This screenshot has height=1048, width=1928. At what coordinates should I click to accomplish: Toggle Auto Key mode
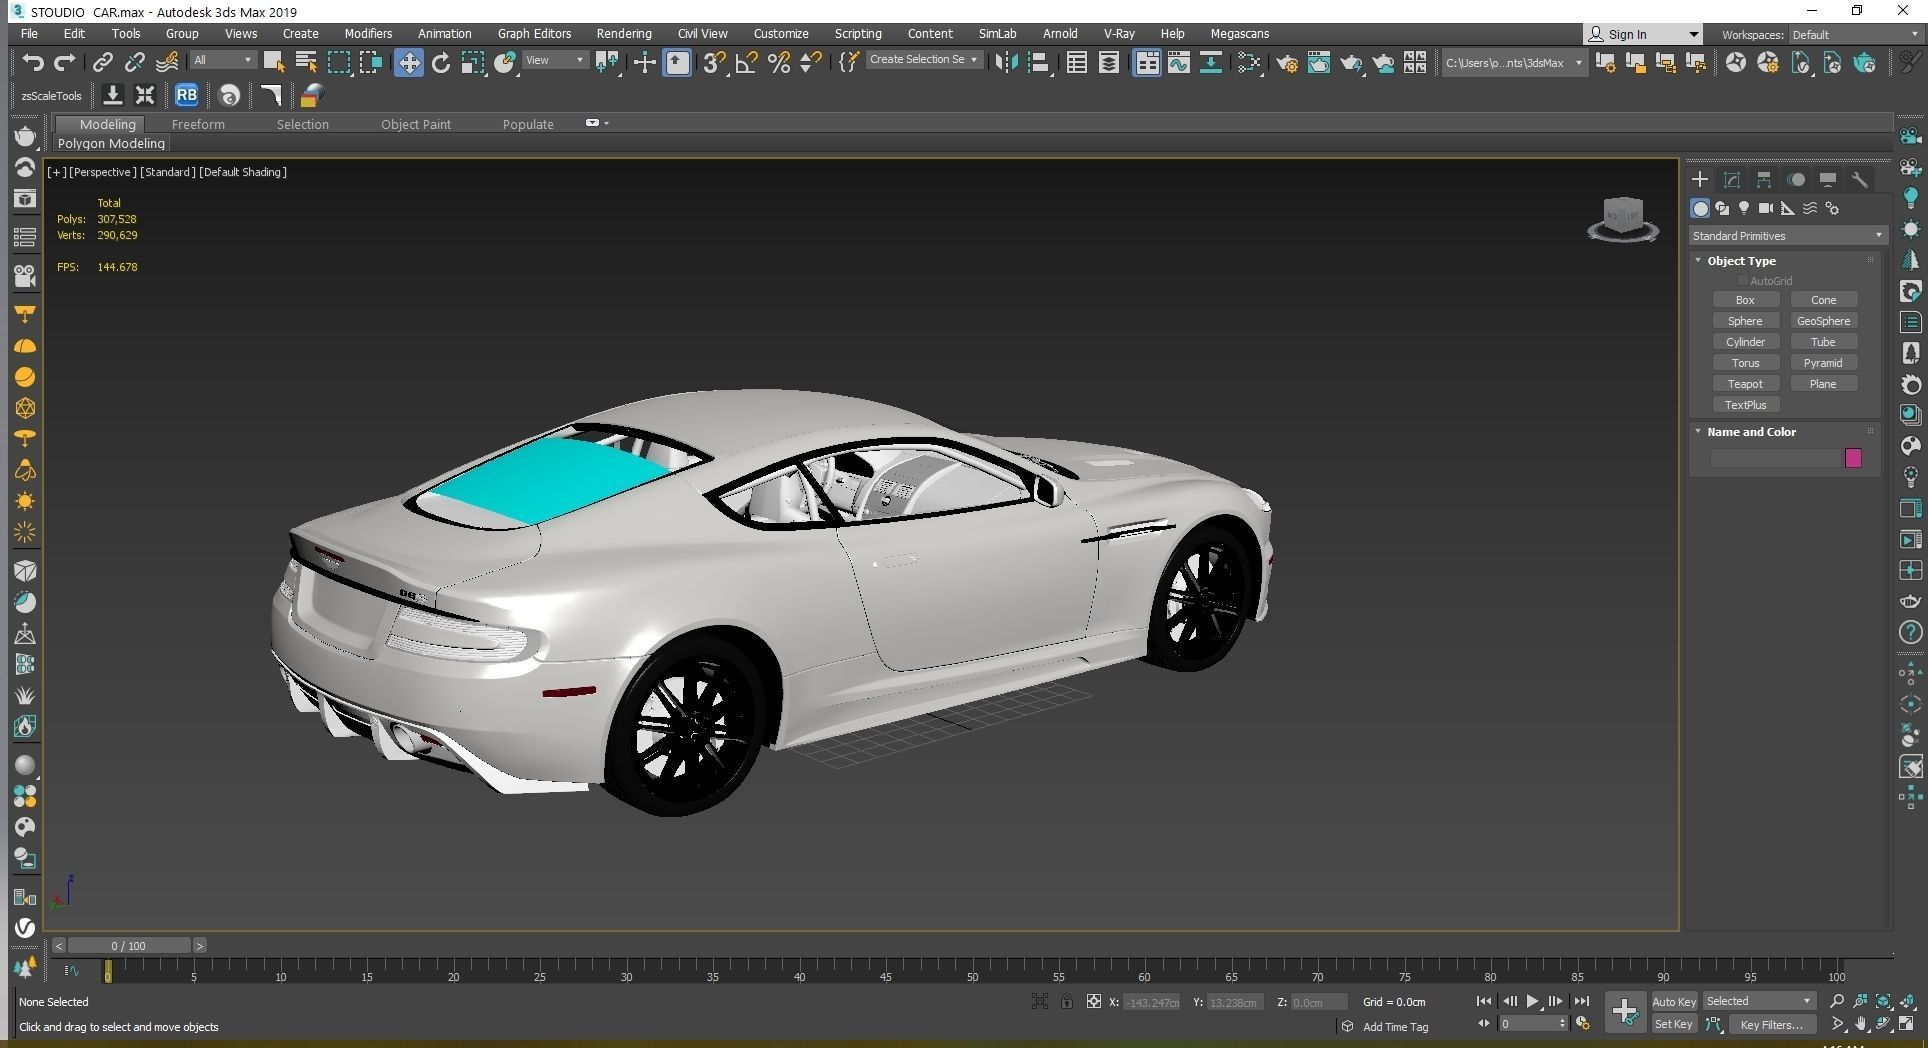pos(1673,1002)
